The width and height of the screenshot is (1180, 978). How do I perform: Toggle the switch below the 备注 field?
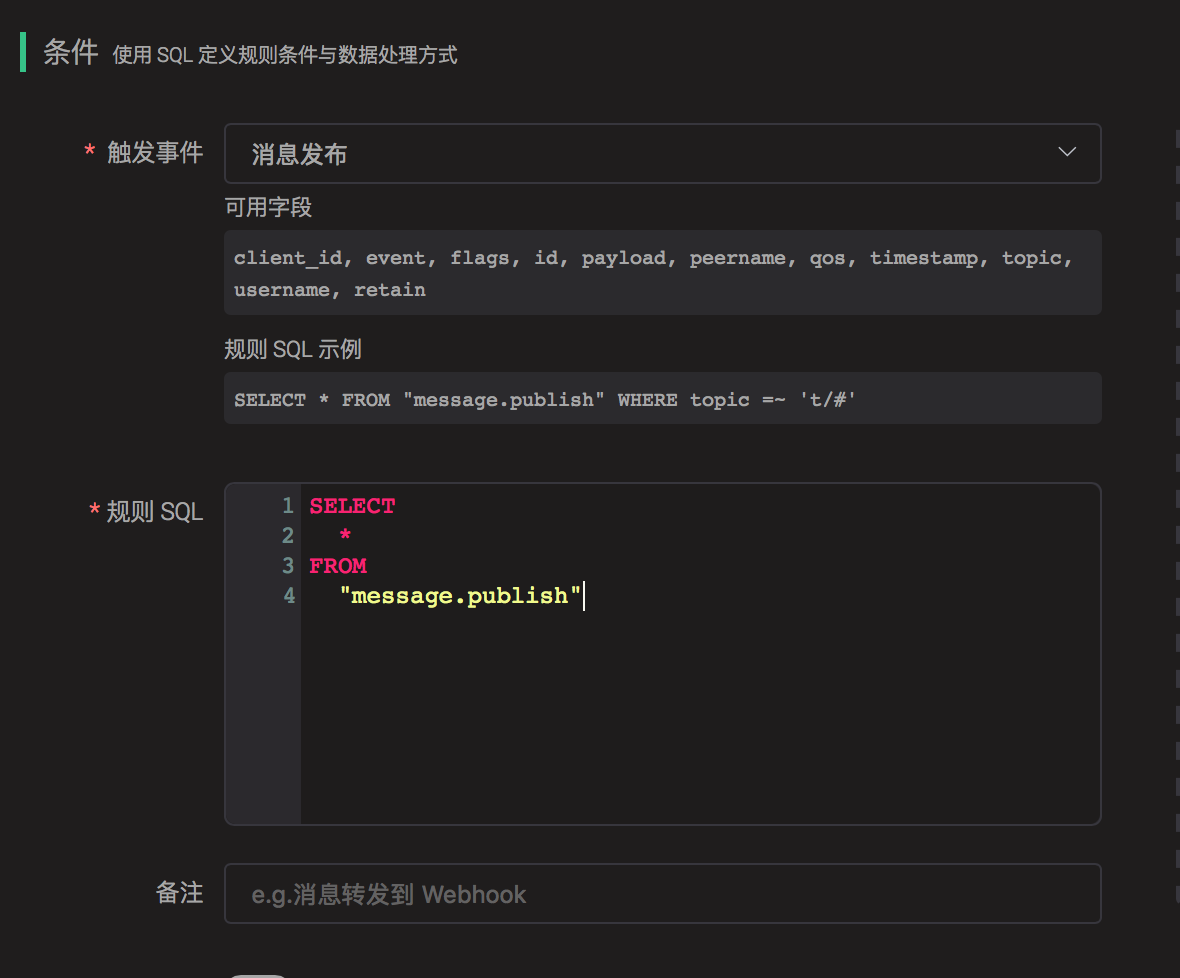point(257,974)
